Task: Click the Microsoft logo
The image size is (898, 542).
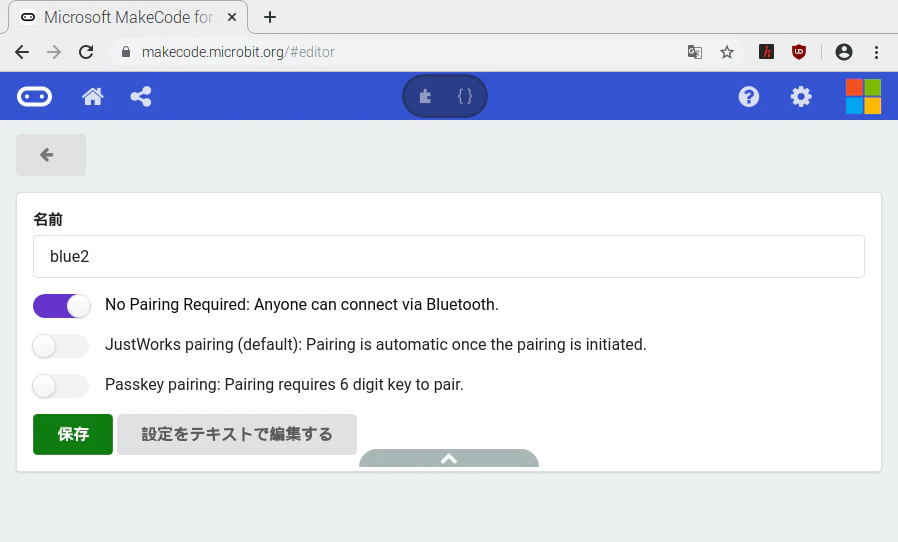Action: point(863,96)
